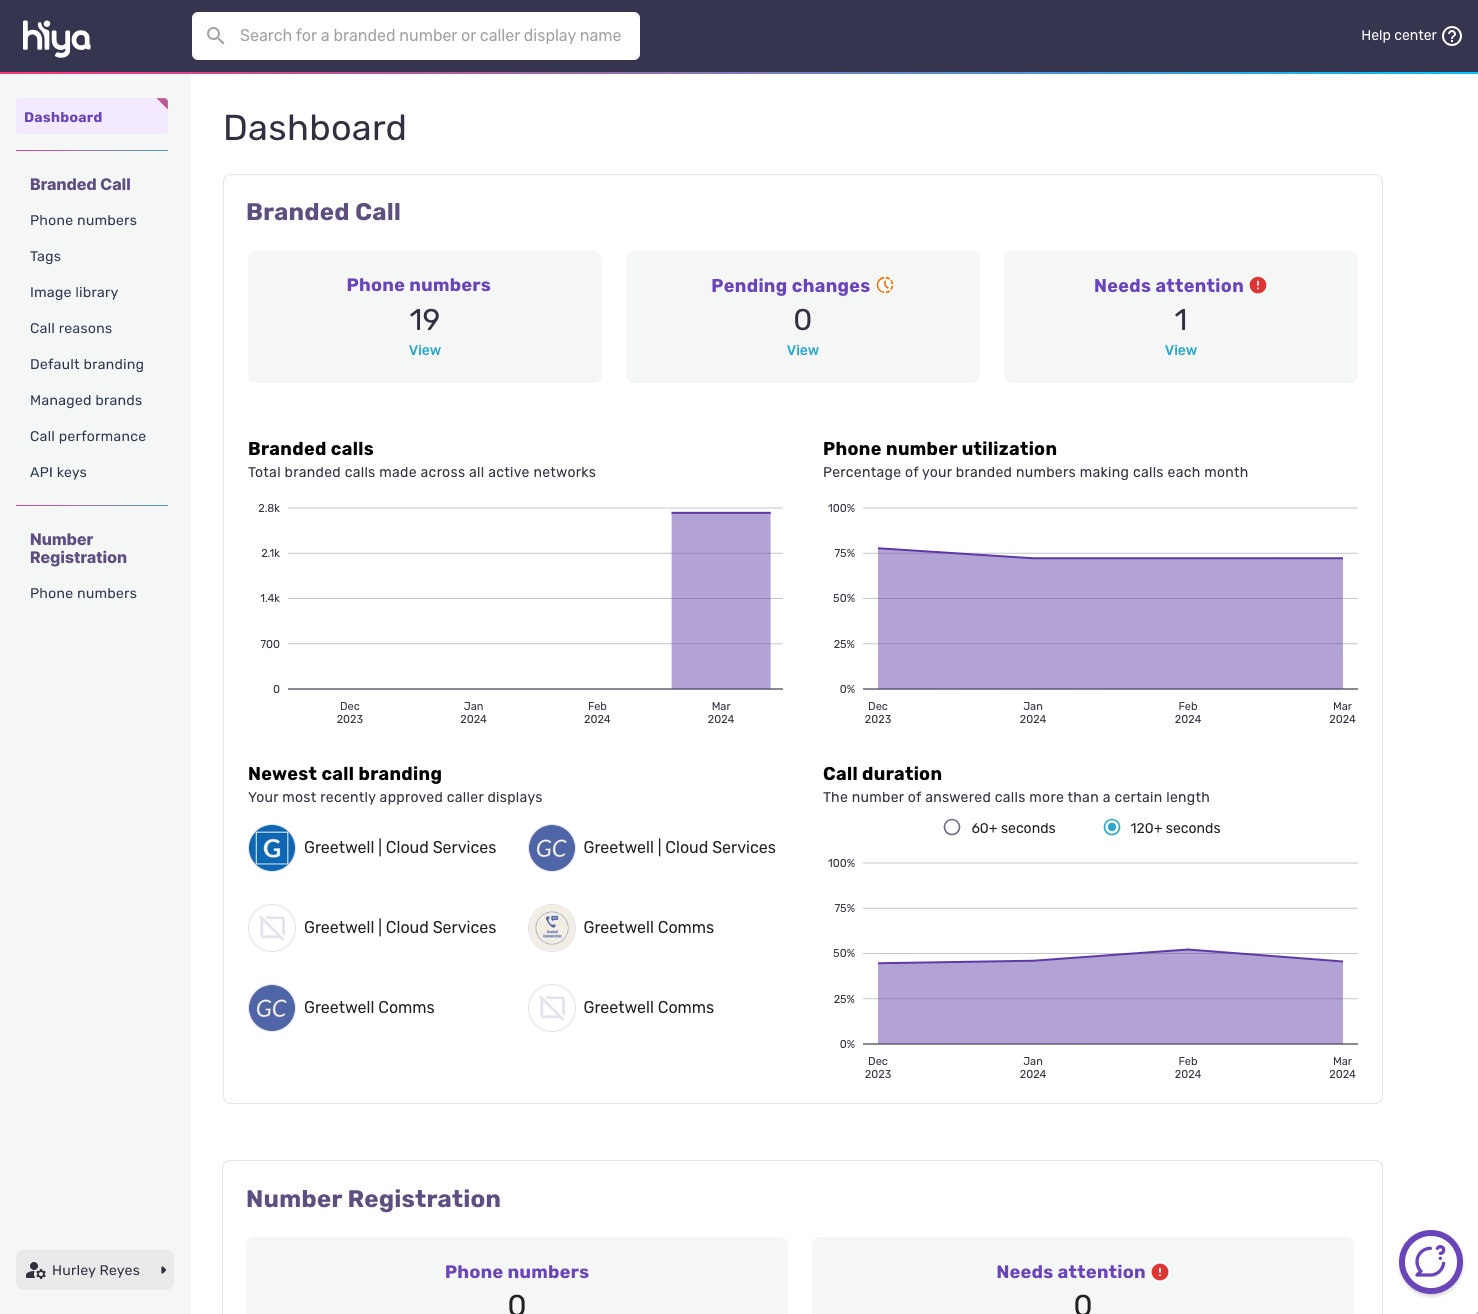Open the Help center question mark icon
Image resolution: width=1478 pixels, height=1314 pixels.
pyautogui.click(x=1452, y=36)
